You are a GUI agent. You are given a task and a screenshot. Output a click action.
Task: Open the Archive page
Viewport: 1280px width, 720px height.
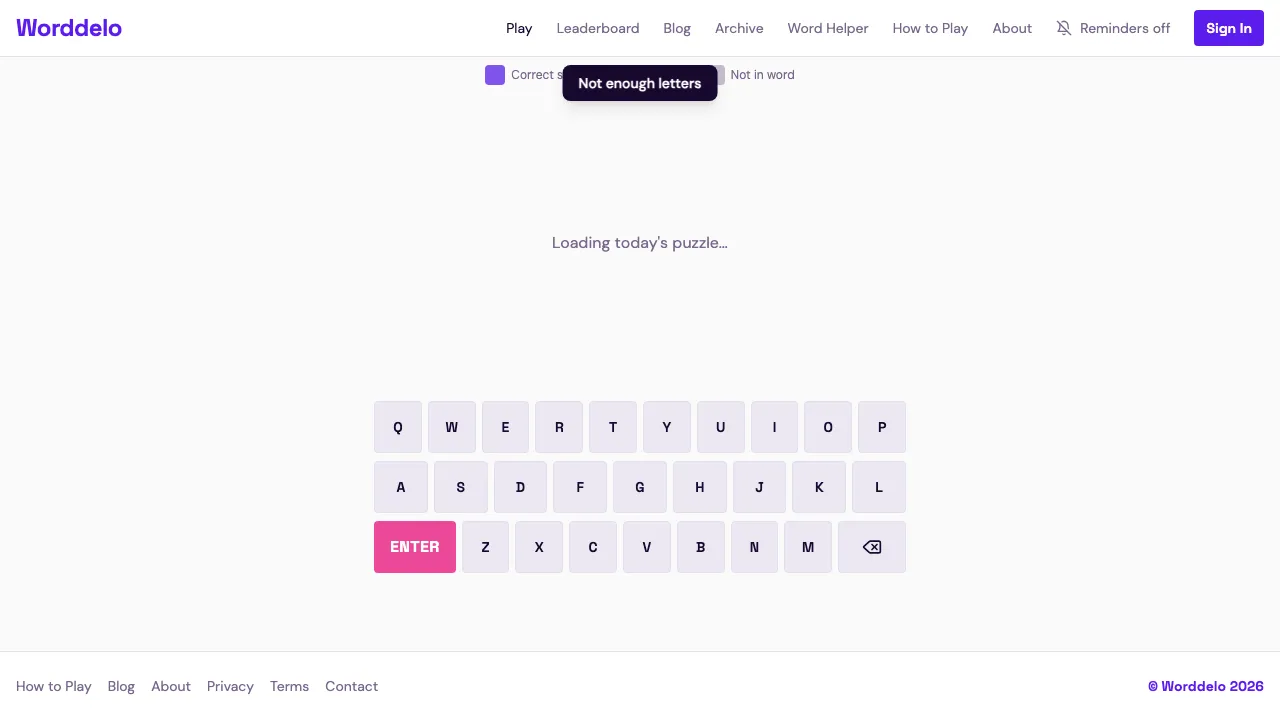coord(739,28)
